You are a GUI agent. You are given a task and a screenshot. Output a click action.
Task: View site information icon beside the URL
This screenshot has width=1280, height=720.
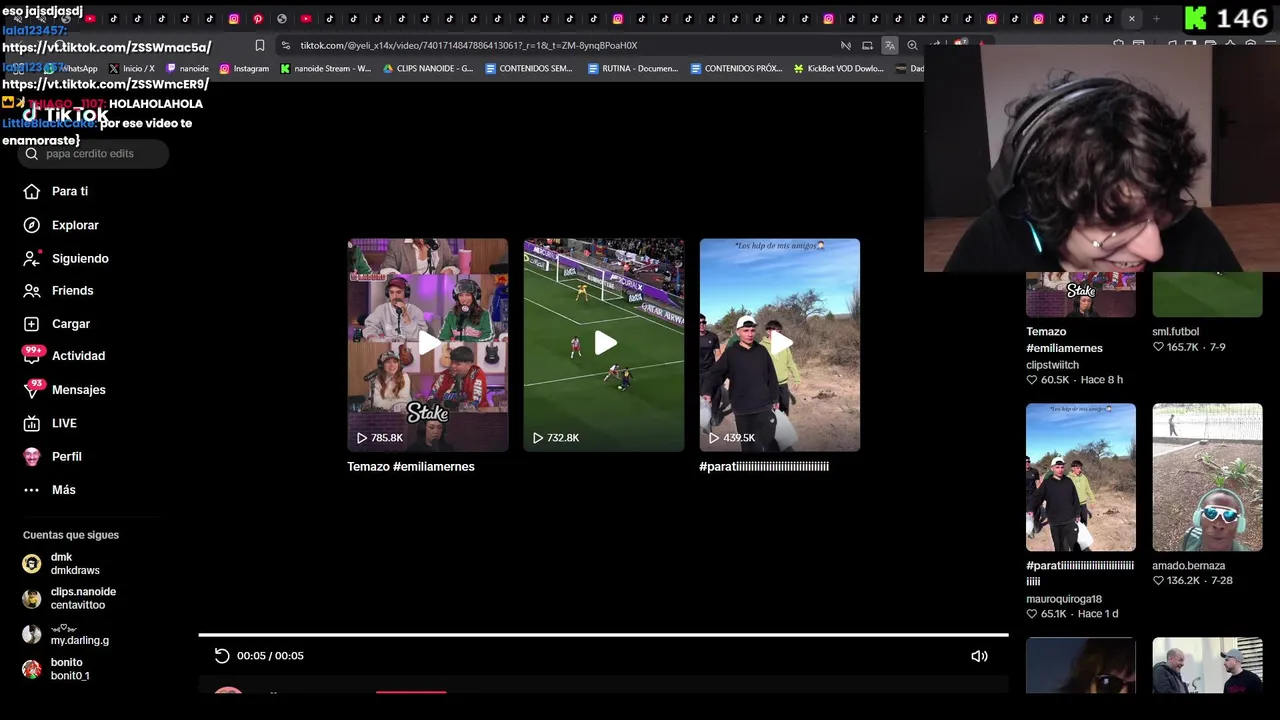[285, 45]
